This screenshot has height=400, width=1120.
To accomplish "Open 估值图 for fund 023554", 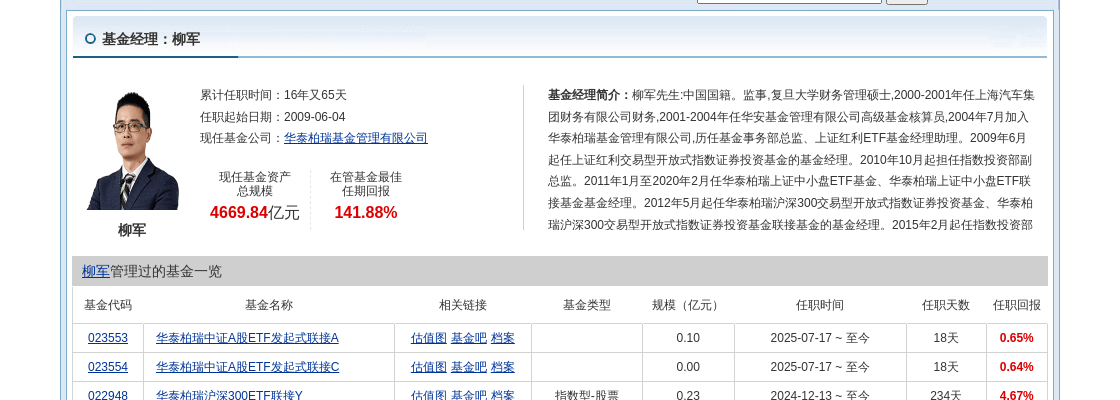I will coord(429,367).
